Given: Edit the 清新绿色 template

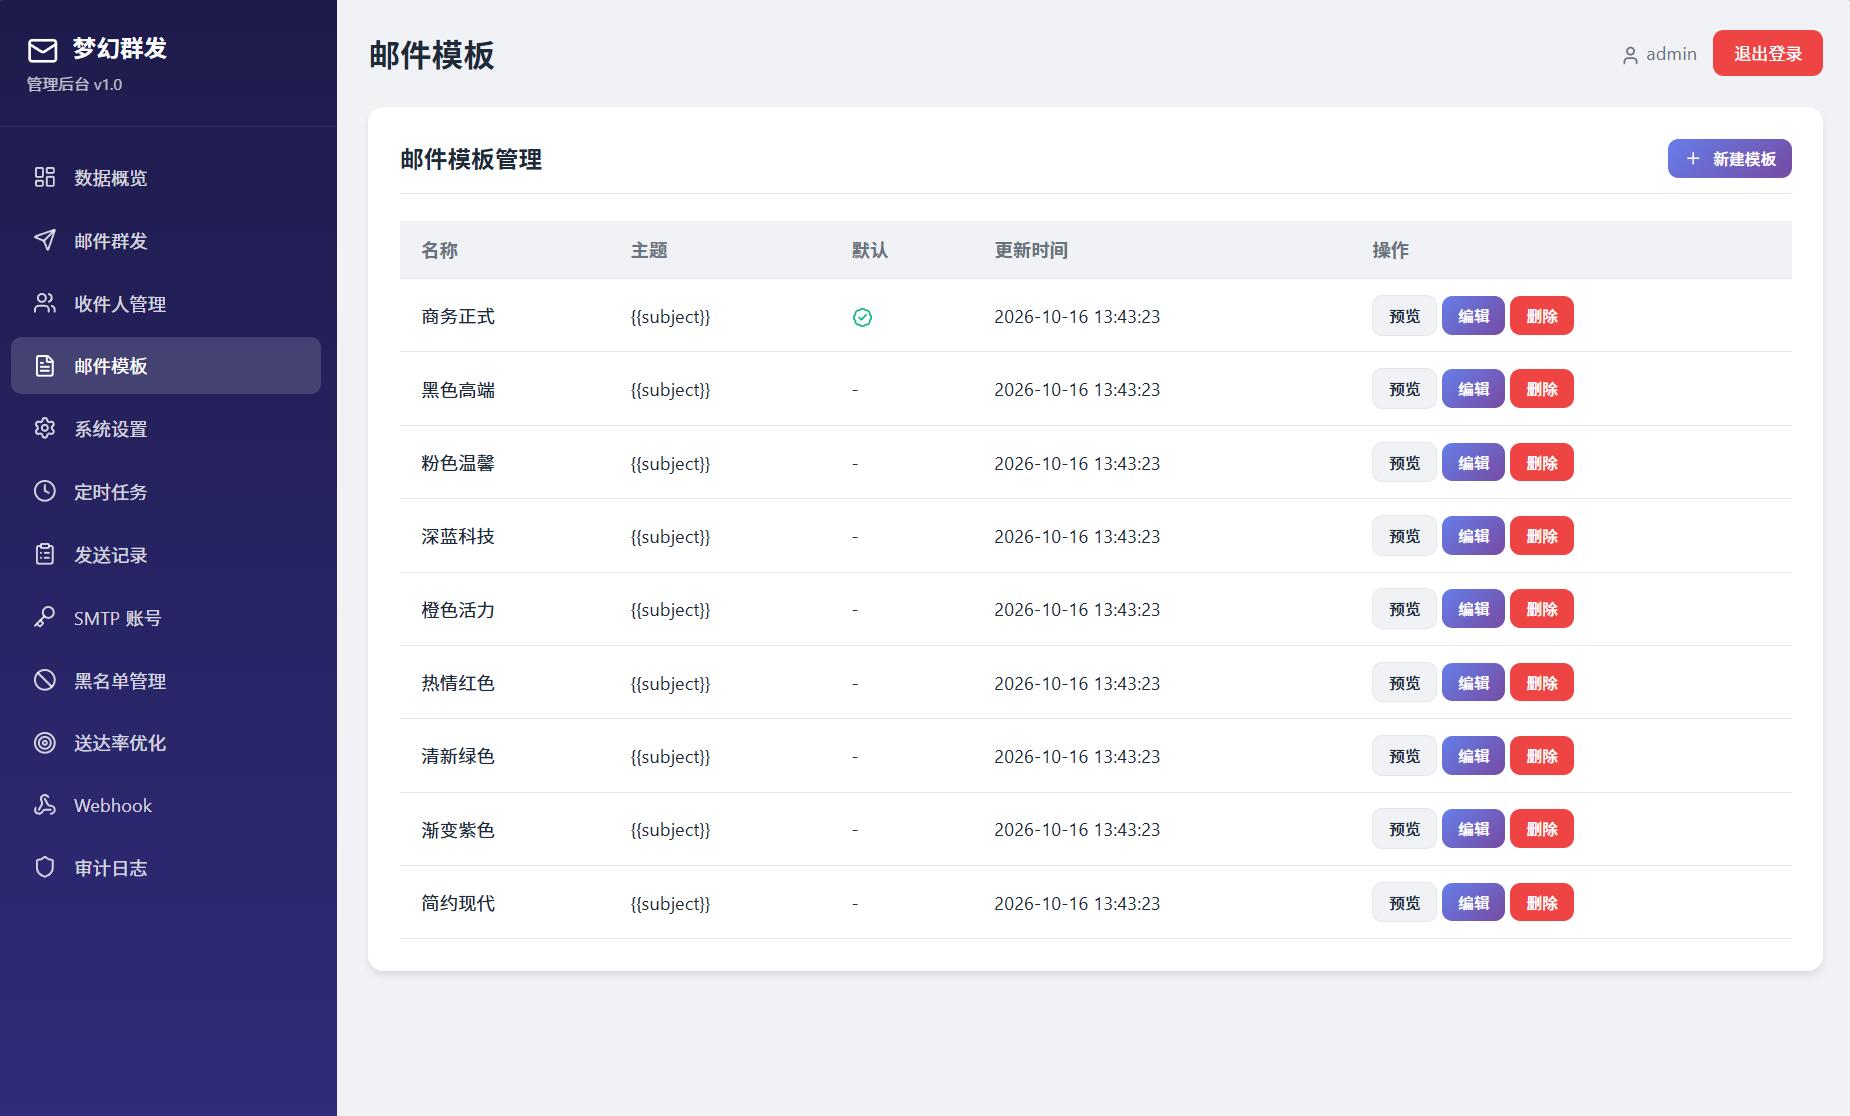Looking at the screenshot, I should point(1473,756).
